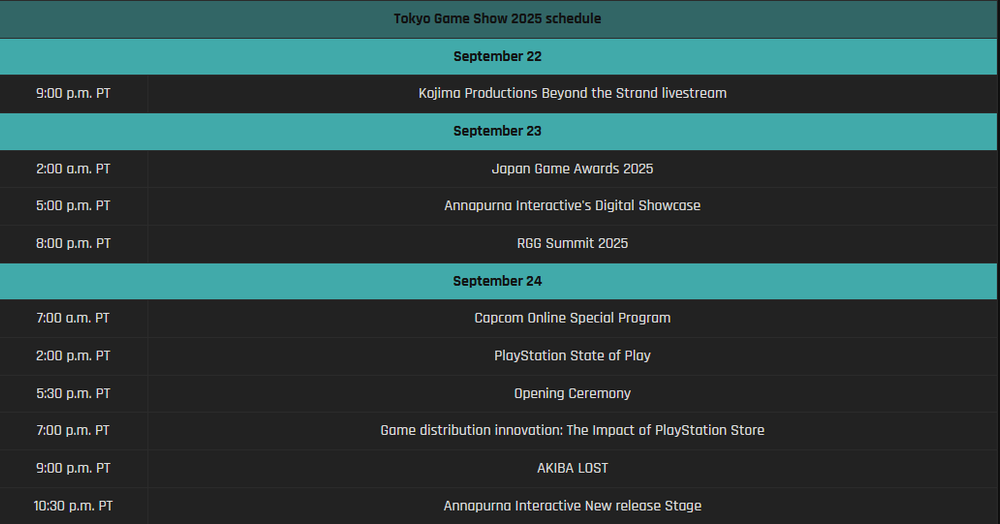Click Game distribution innovation PlayStation Store entry
Image resolution: width=1000 pixels, height=524 pixels.
point(572,430)
